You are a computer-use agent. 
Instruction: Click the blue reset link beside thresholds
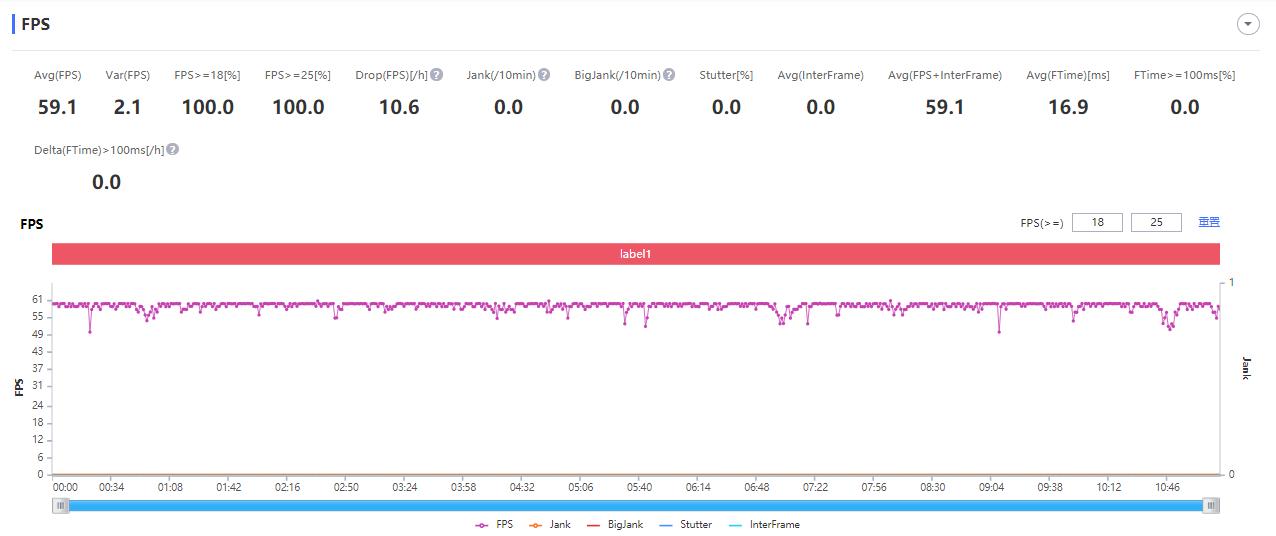point(1209,222)
